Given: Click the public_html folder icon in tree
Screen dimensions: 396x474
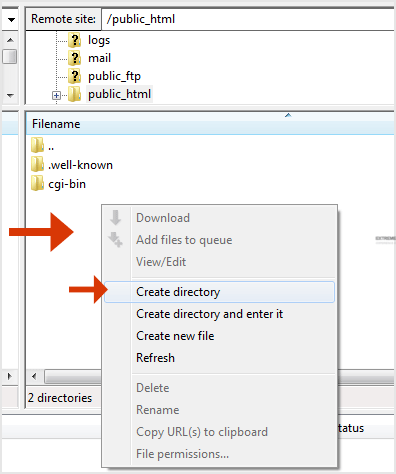Looking at the screenshot, I should [x=75, y=94].
